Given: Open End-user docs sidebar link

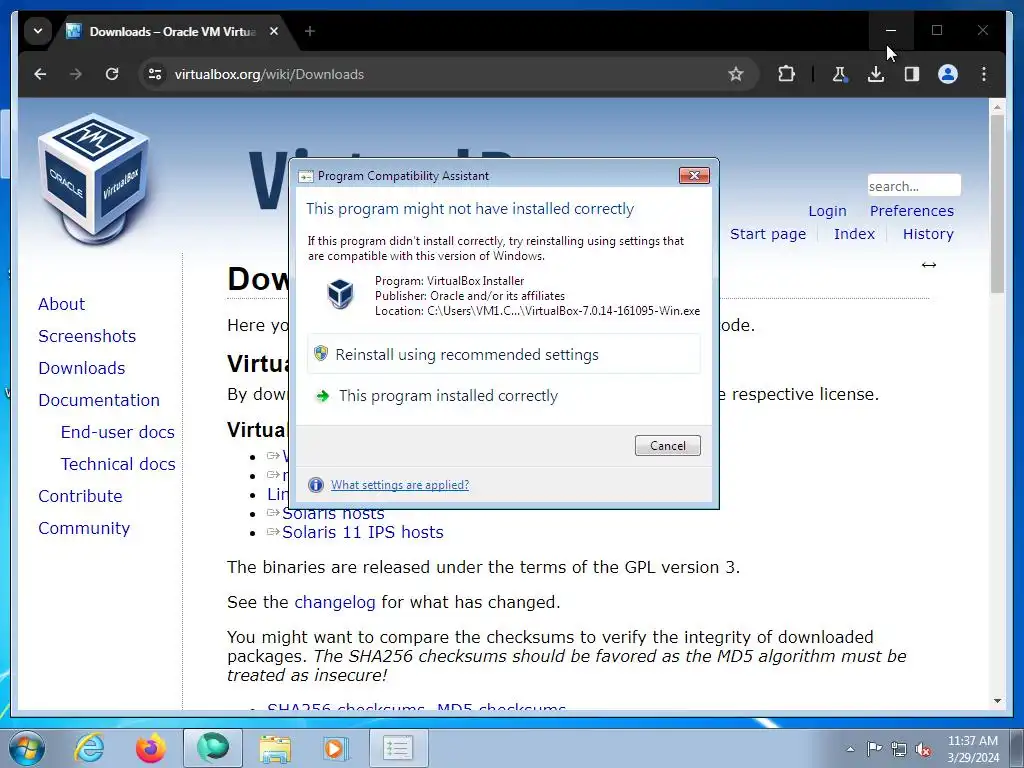Looking at the screenshot, I should (118, 432).
